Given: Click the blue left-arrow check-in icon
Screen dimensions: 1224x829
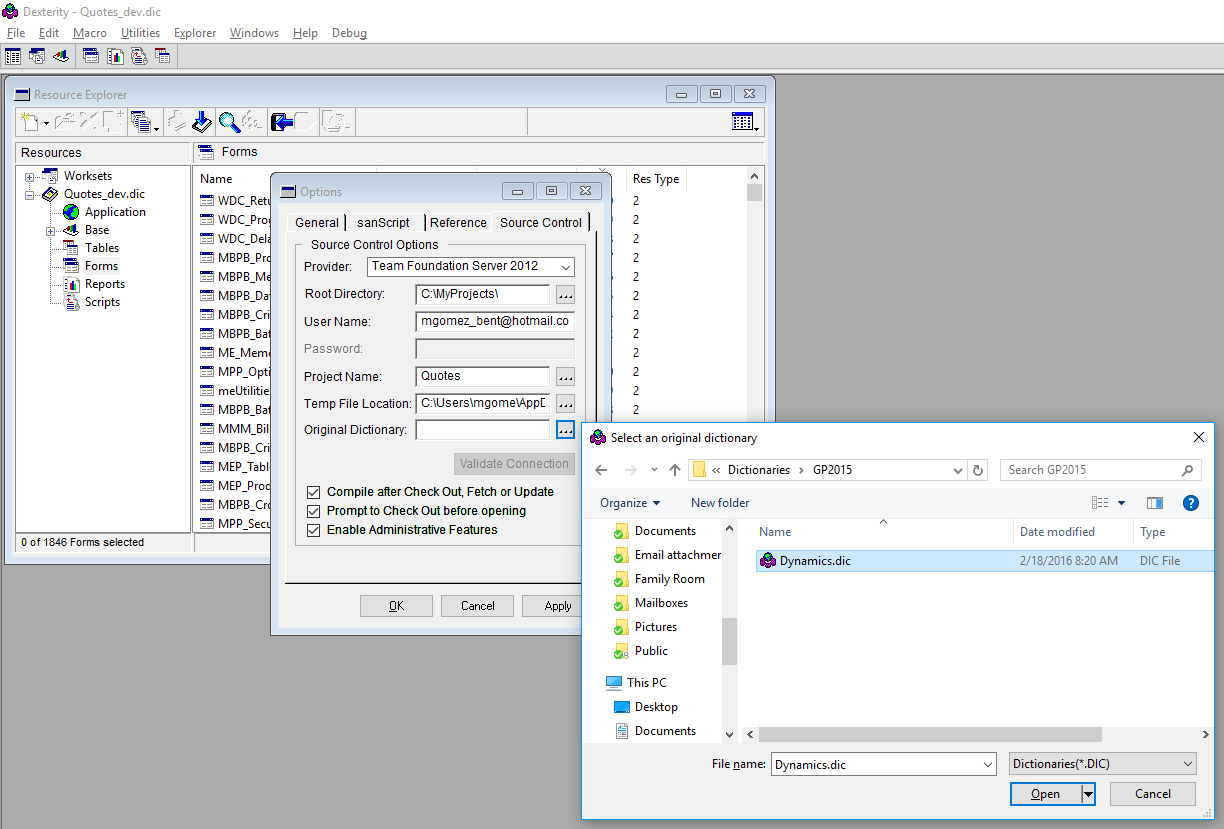Looking at the screenshot, I should click(282, 122).
